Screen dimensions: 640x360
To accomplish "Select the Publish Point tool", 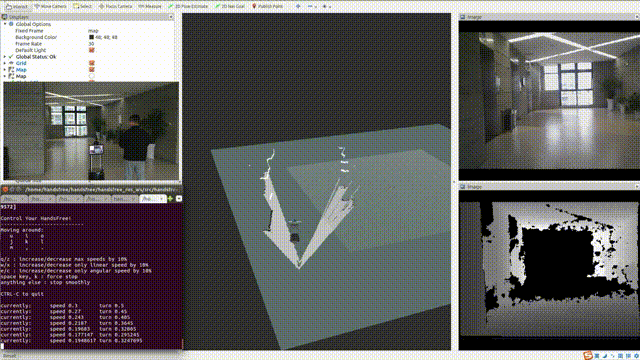I will click(x=267, y=7).
